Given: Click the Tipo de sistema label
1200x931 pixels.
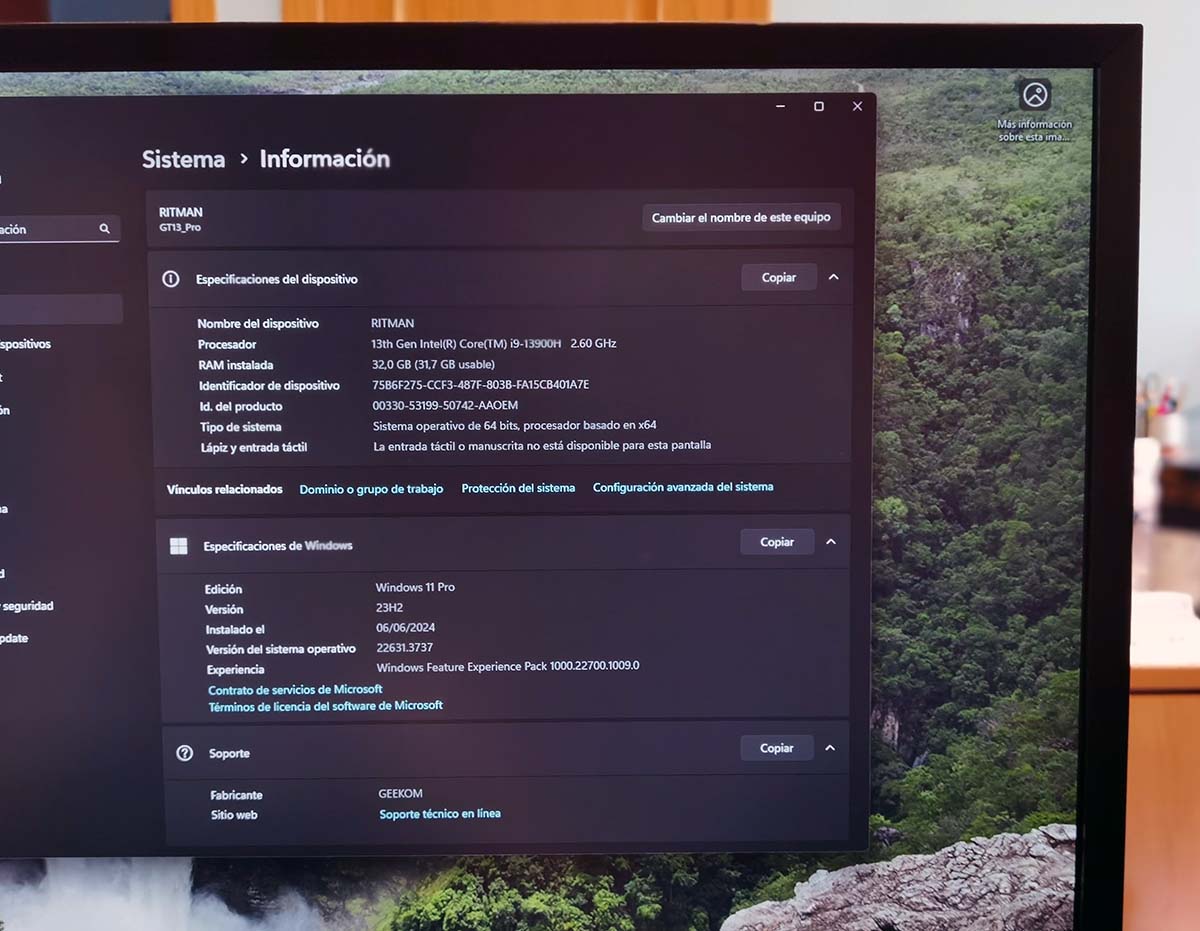Looking at the screenshot, I should (240, 427).
